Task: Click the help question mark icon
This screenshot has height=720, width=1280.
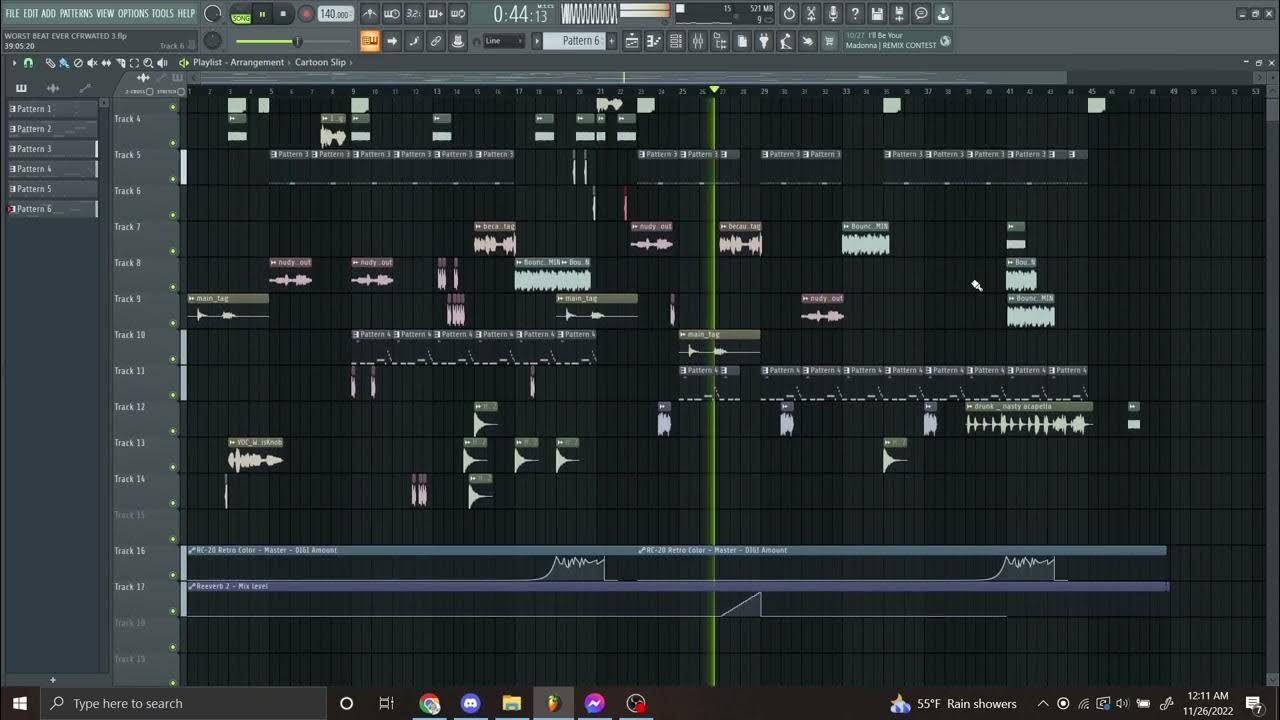Action: (855, 14)
